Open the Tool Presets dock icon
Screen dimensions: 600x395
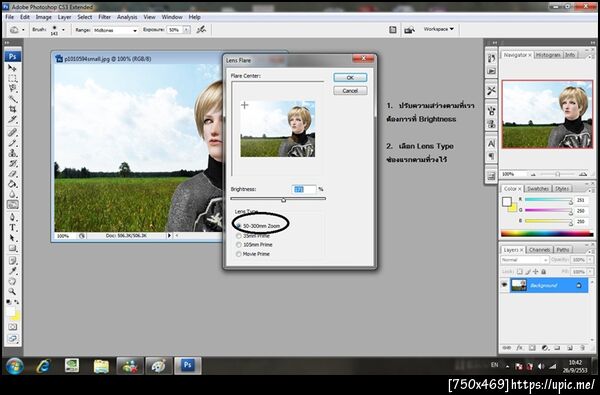point(491,91)
